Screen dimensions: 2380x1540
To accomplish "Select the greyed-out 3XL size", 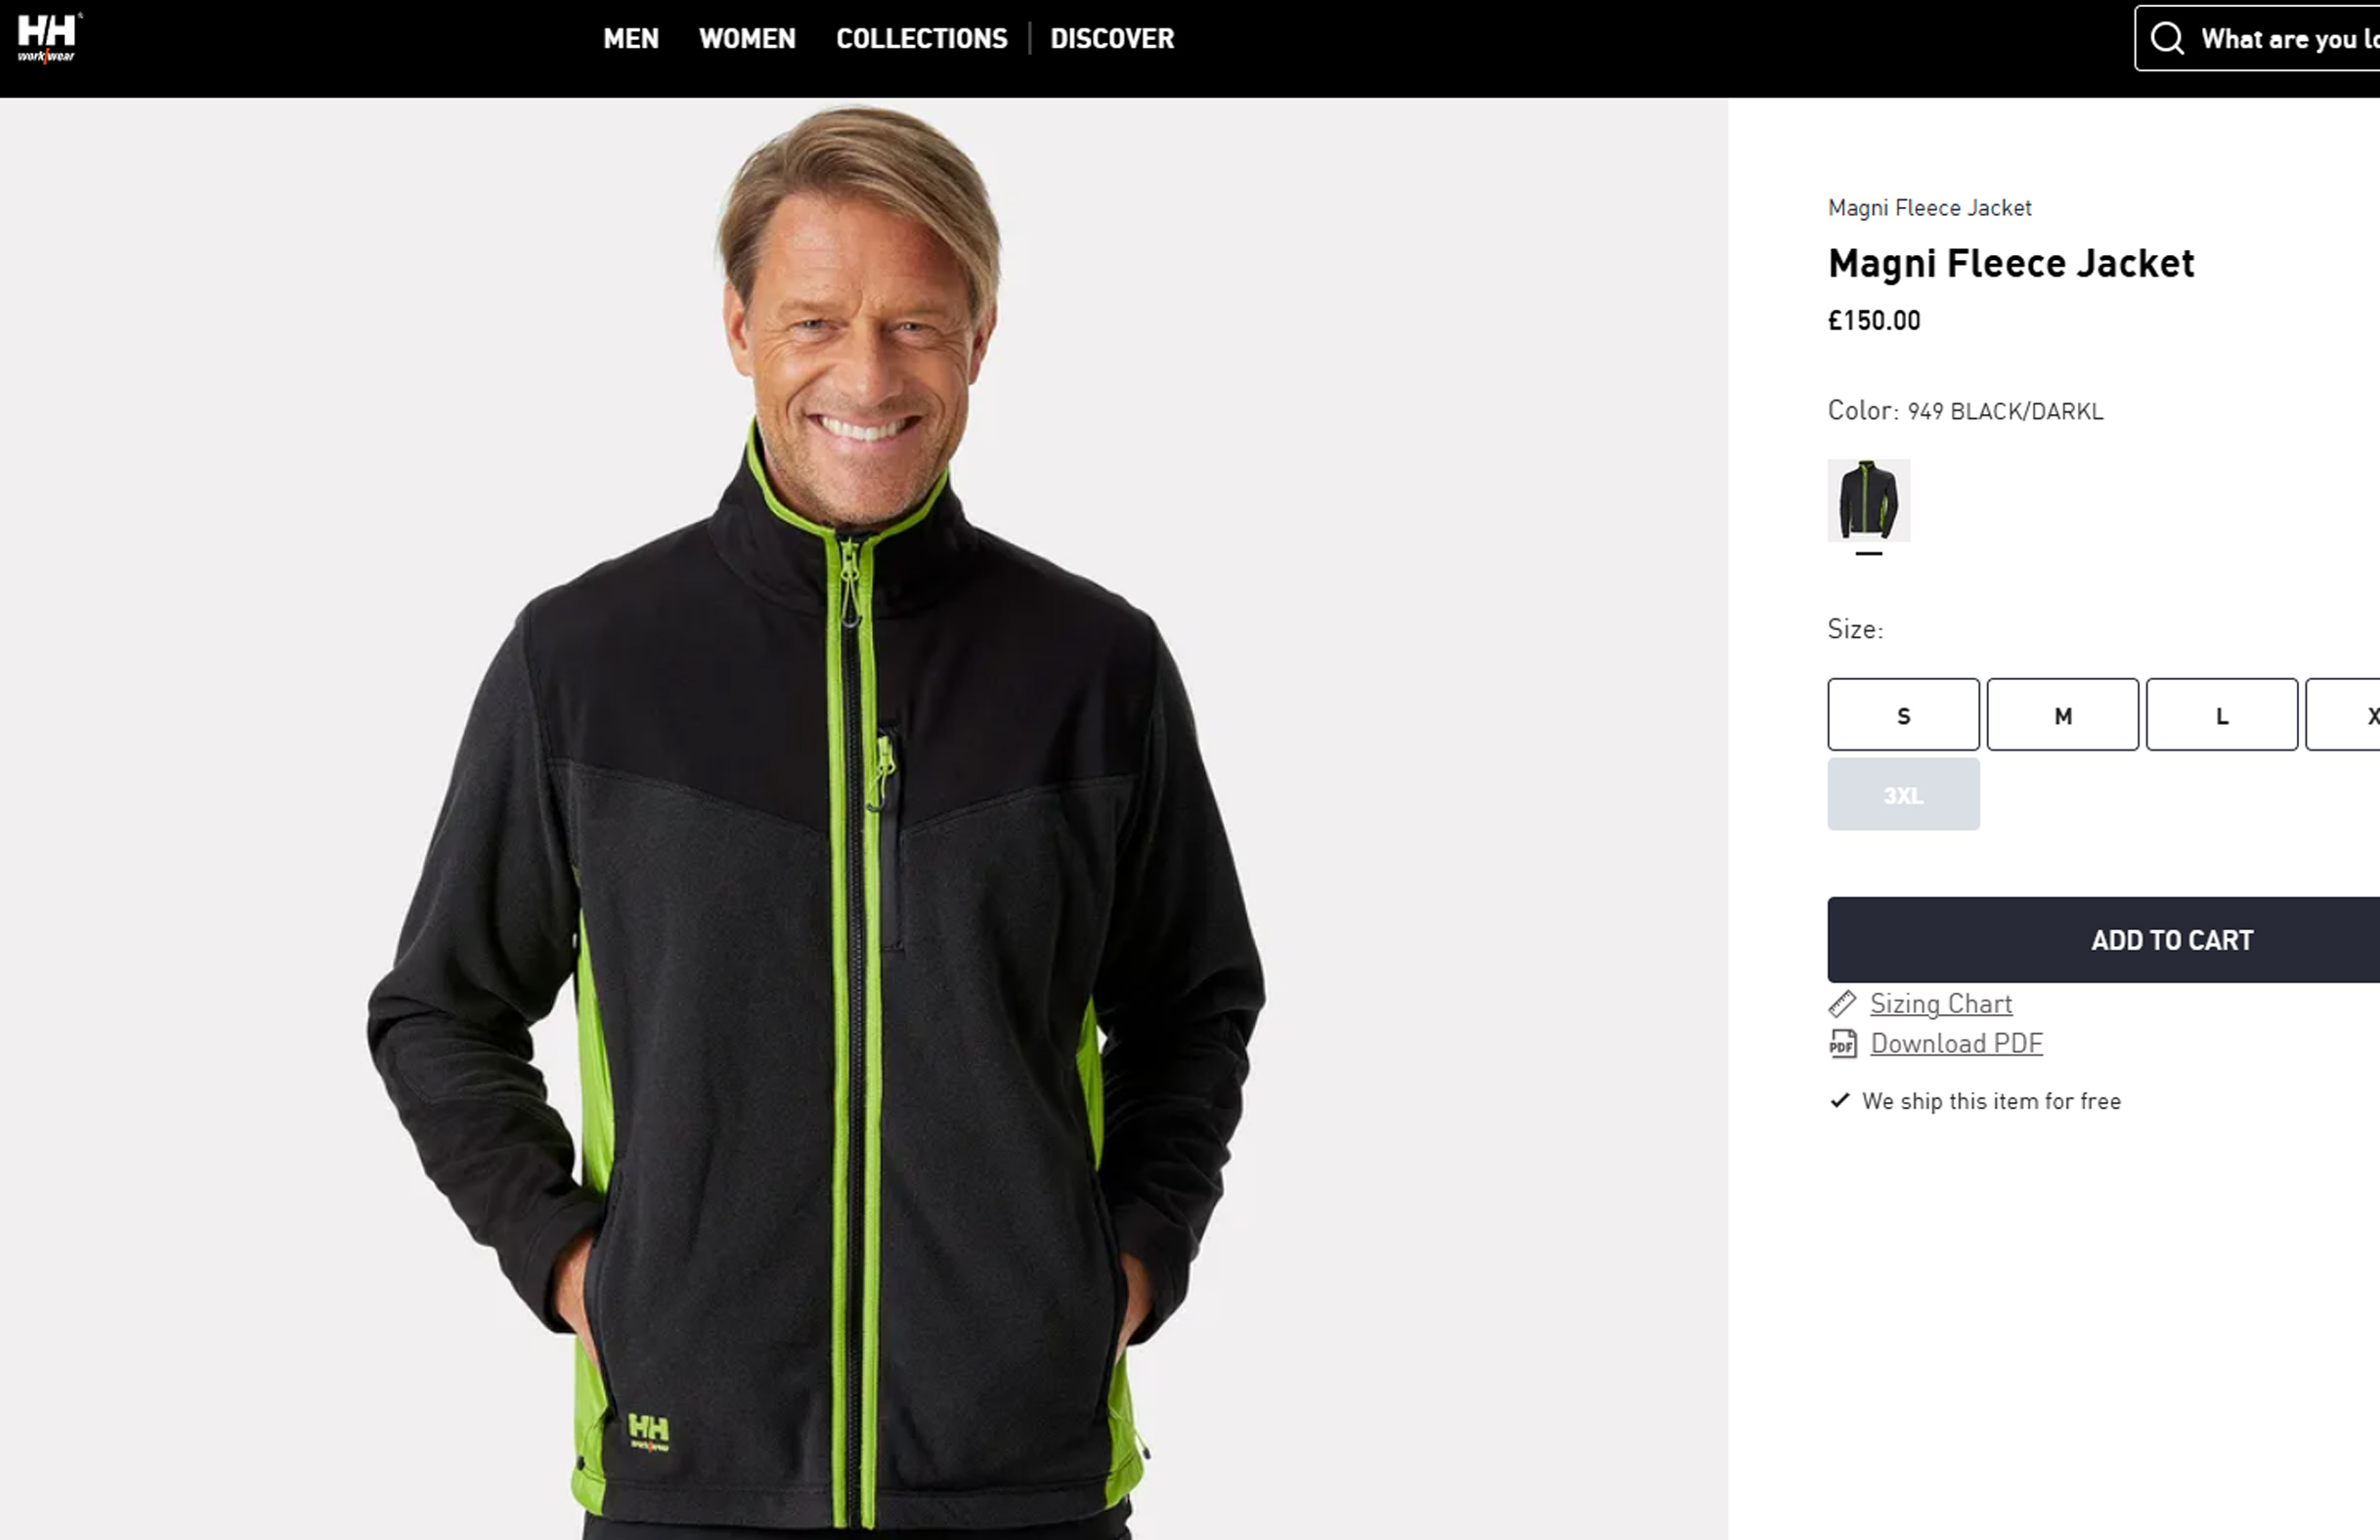I will click(1903, 794).
